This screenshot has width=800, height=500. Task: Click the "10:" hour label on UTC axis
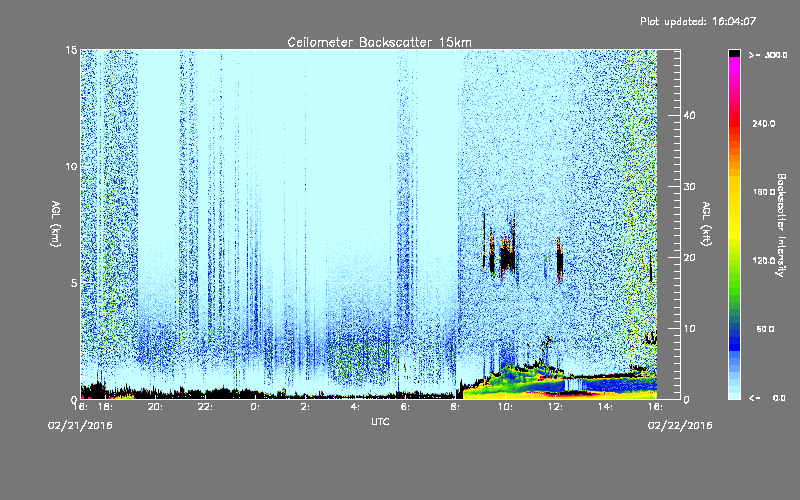tap(506, 407)
